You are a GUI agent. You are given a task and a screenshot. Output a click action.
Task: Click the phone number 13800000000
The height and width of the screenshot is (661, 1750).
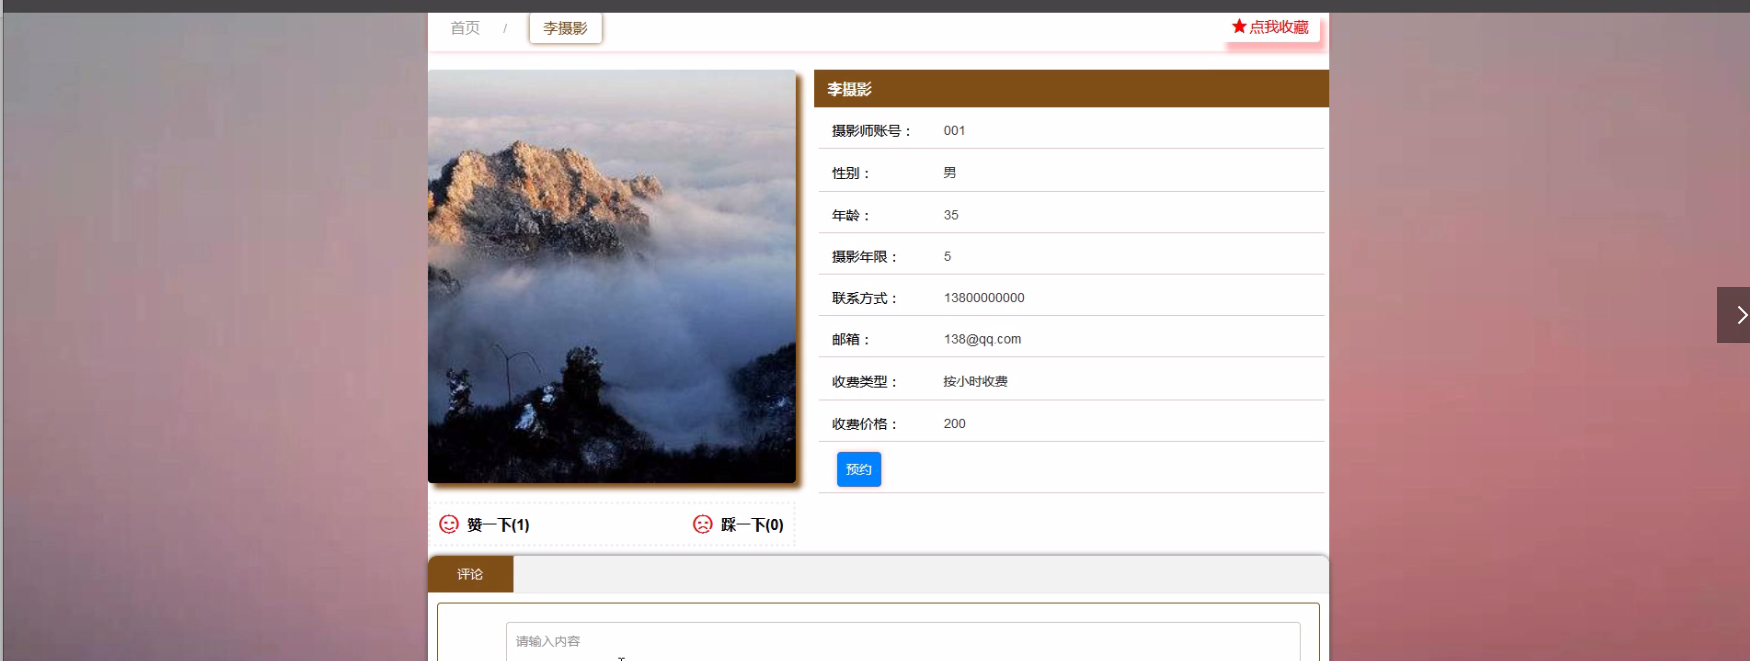(x=984, y=298)
